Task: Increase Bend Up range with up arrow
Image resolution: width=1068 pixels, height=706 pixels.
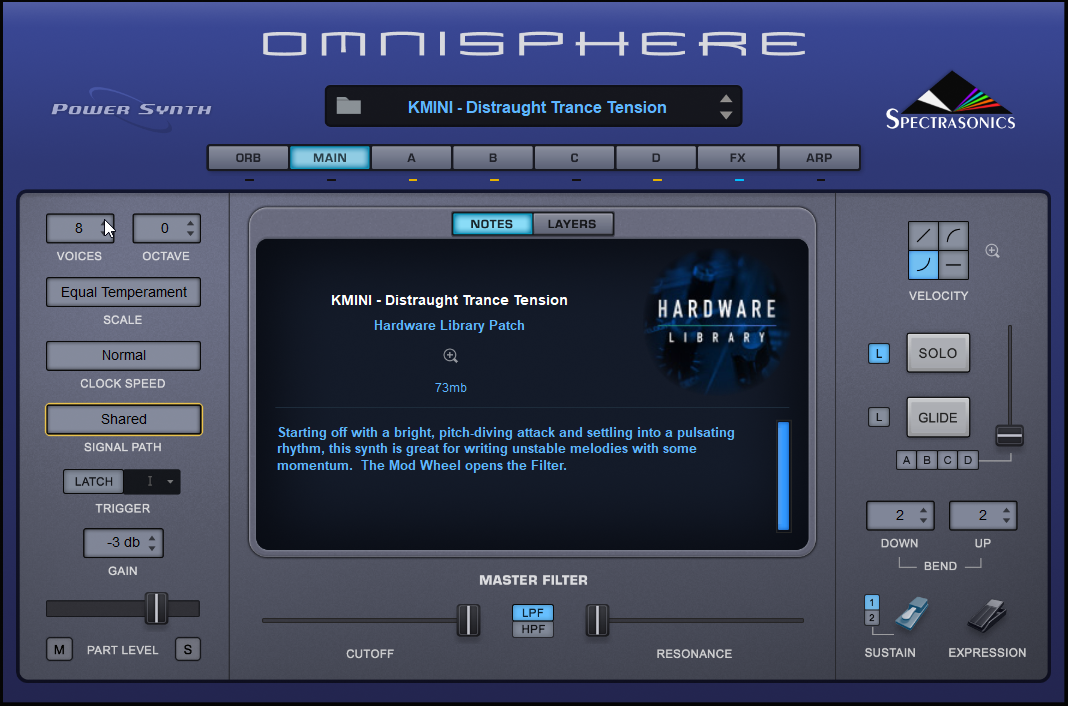Action: click(1007, 510)
